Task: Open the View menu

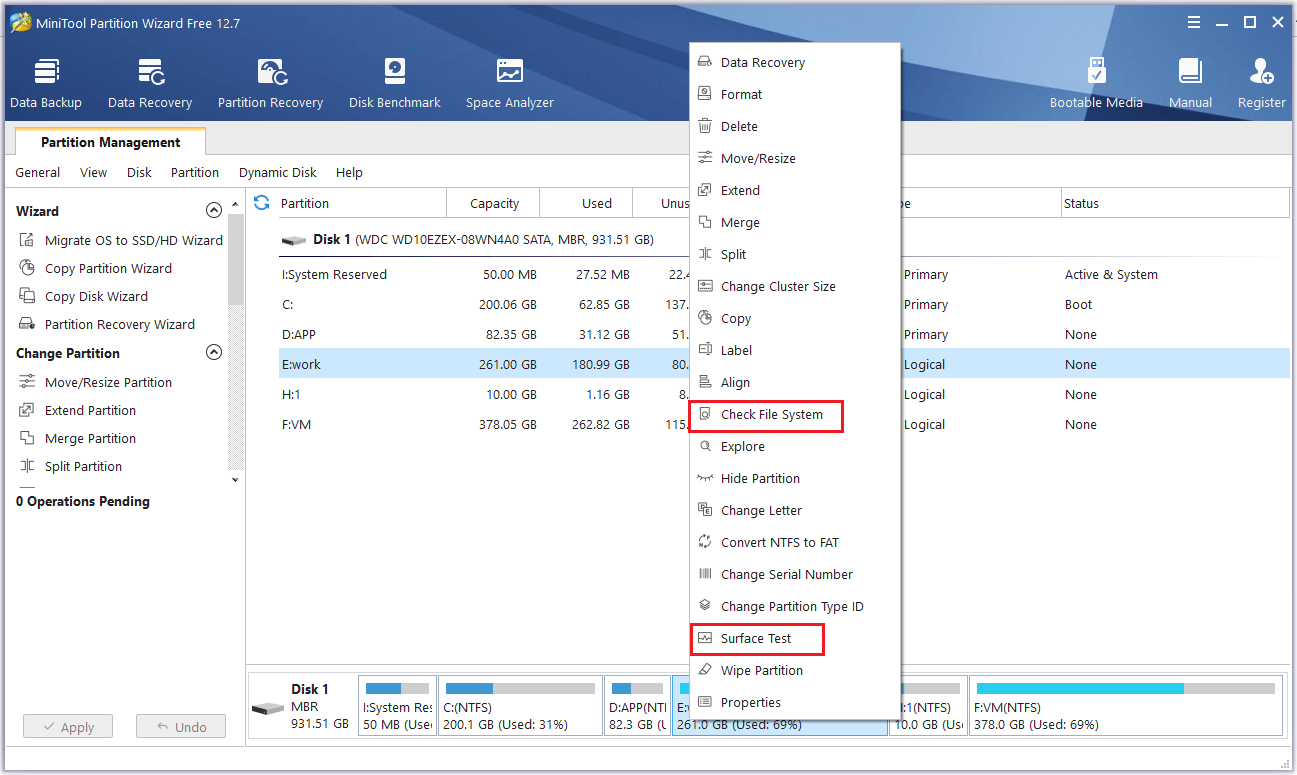Action: (x=93, y=172)
